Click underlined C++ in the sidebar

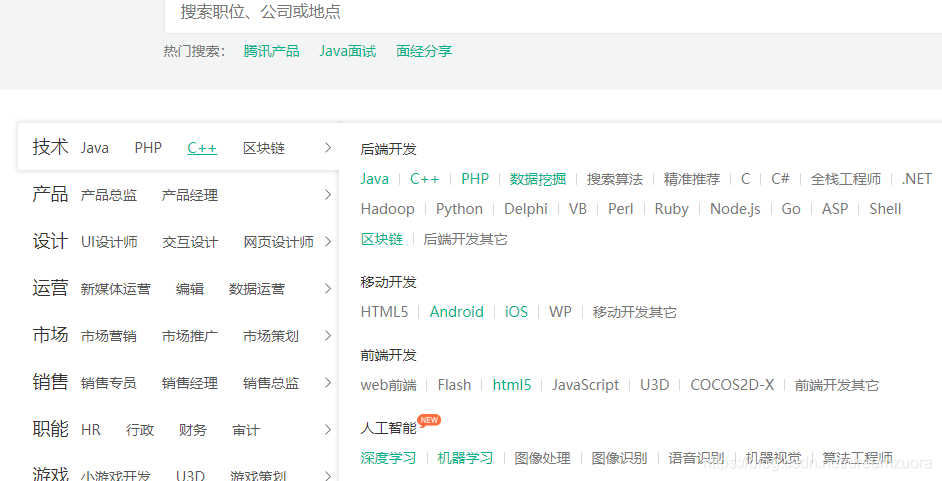[202, 148]
